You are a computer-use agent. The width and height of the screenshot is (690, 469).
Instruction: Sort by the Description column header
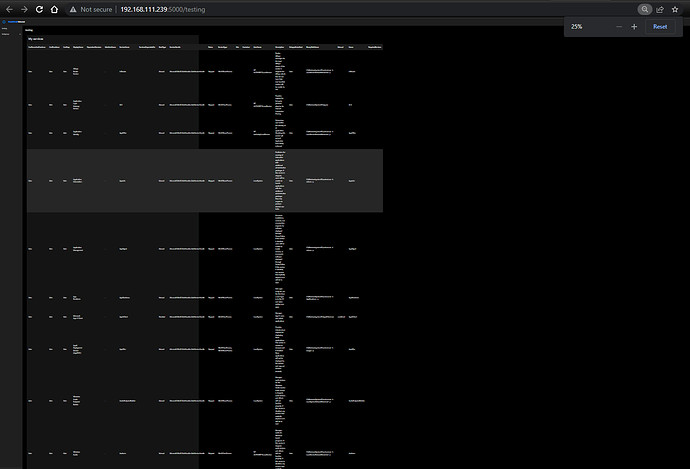tap(280, 47)
